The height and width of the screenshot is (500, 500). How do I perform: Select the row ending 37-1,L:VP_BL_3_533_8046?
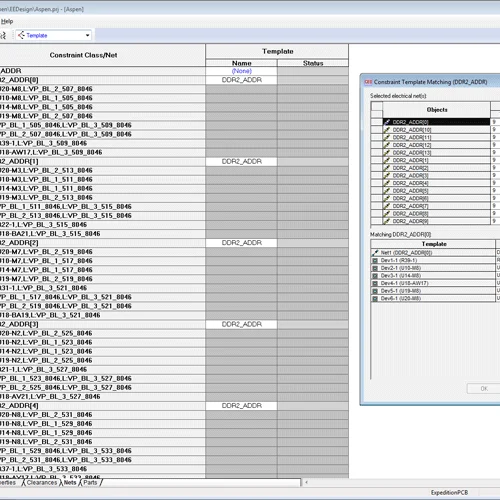coord(102,469)
